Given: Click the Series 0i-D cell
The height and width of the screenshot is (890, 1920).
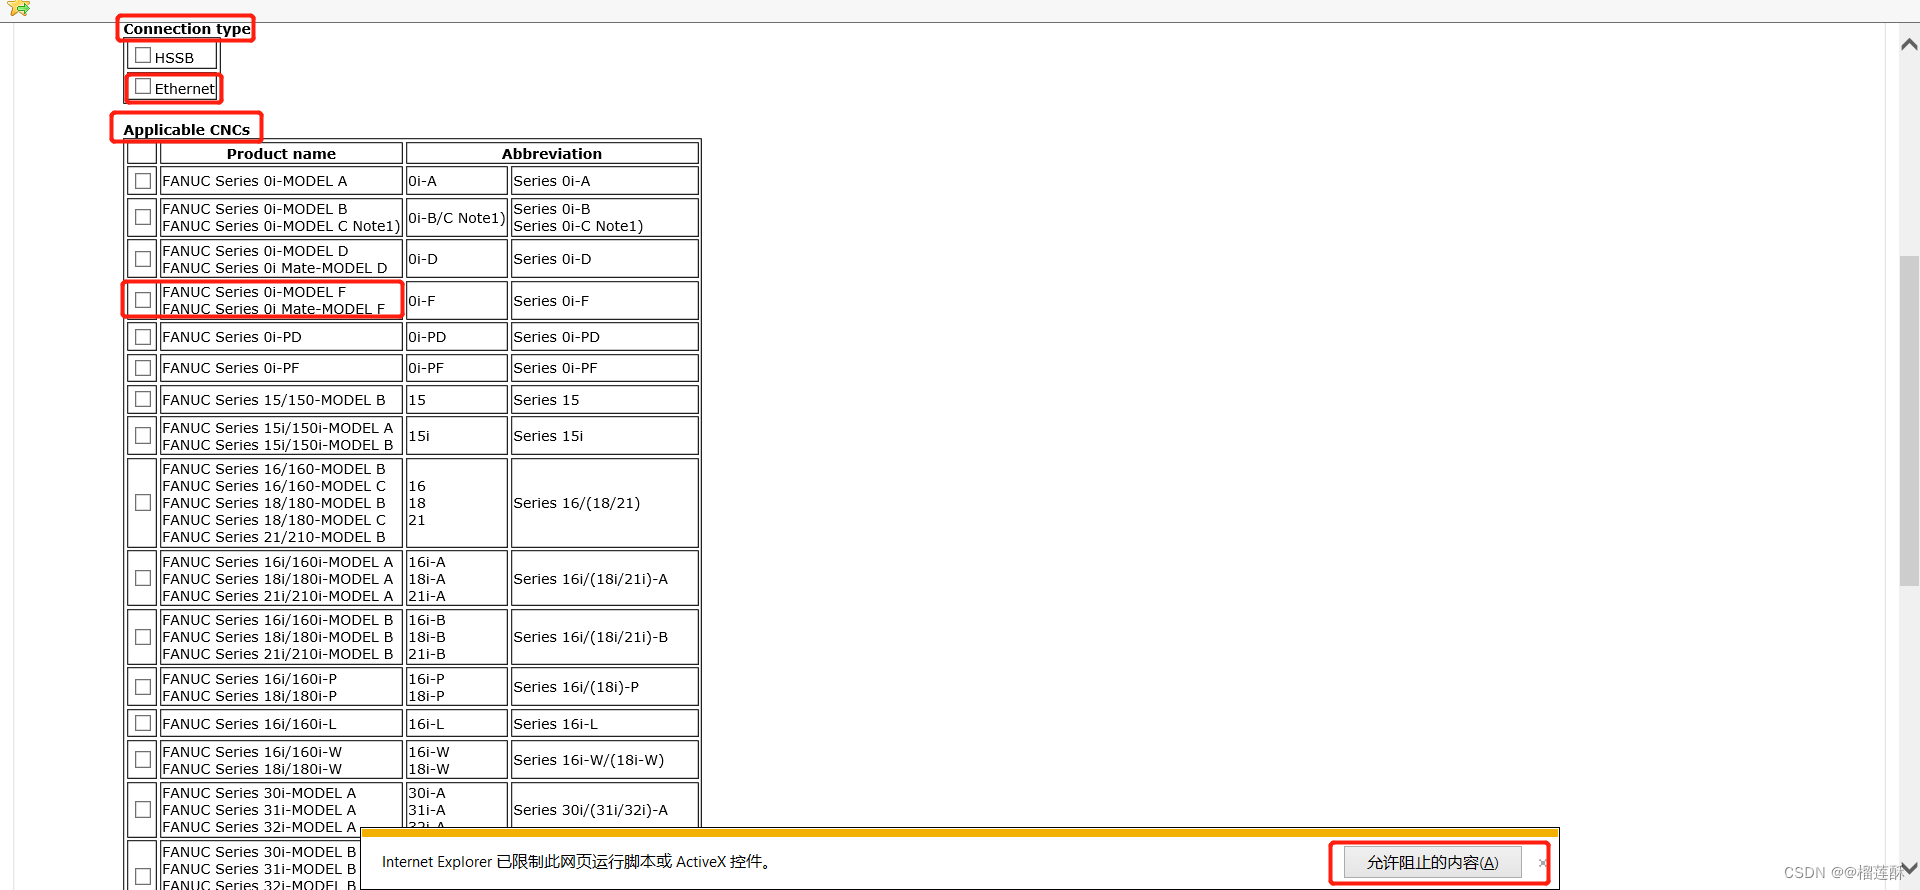Looking at the screenshot, I should coord(604,259).
